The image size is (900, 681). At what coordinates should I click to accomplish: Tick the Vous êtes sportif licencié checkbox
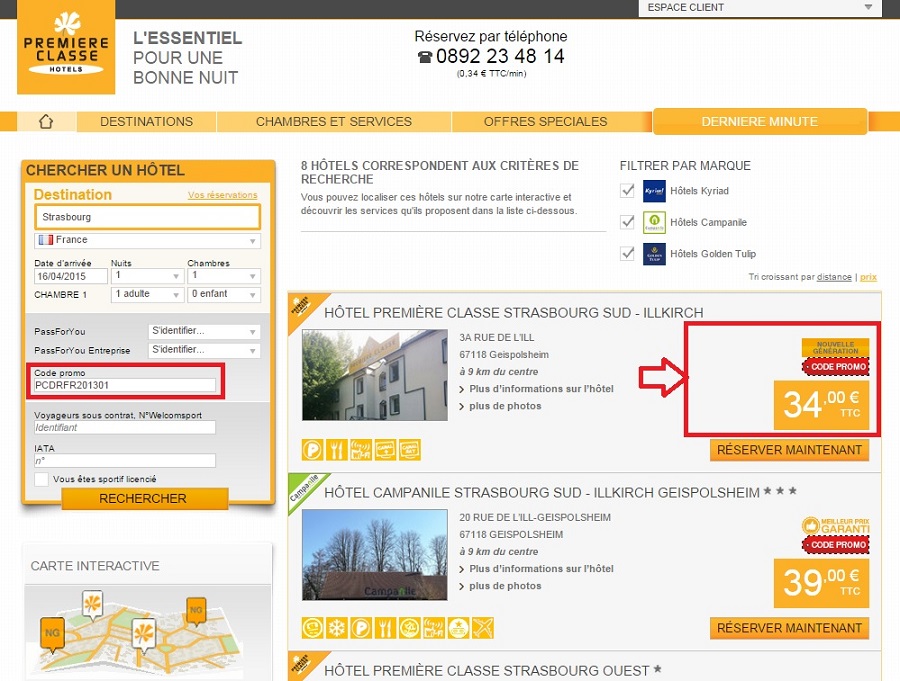(41, 479)
